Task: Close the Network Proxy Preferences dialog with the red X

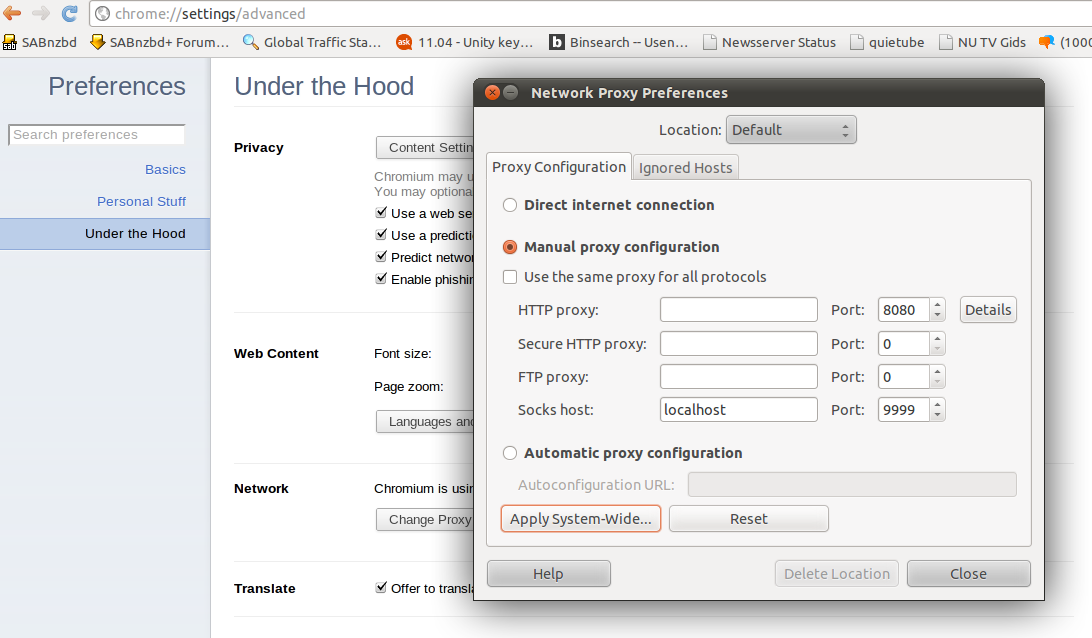Action: [x=492, y=93]
